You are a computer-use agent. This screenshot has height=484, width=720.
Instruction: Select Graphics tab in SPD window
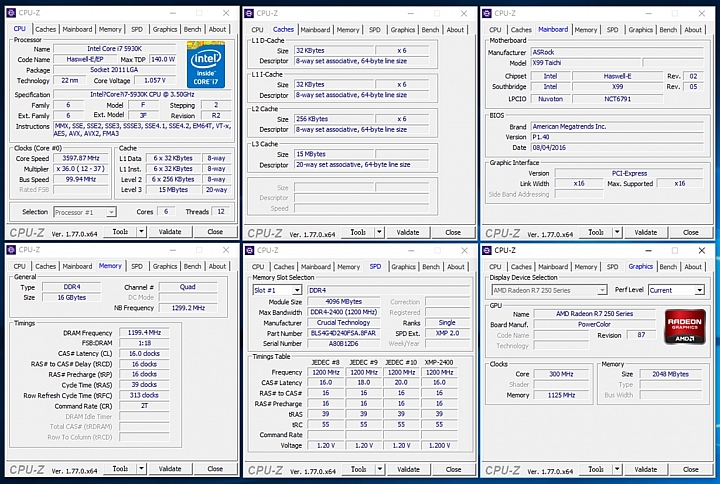pyautogui.click(x=403, y=267)
